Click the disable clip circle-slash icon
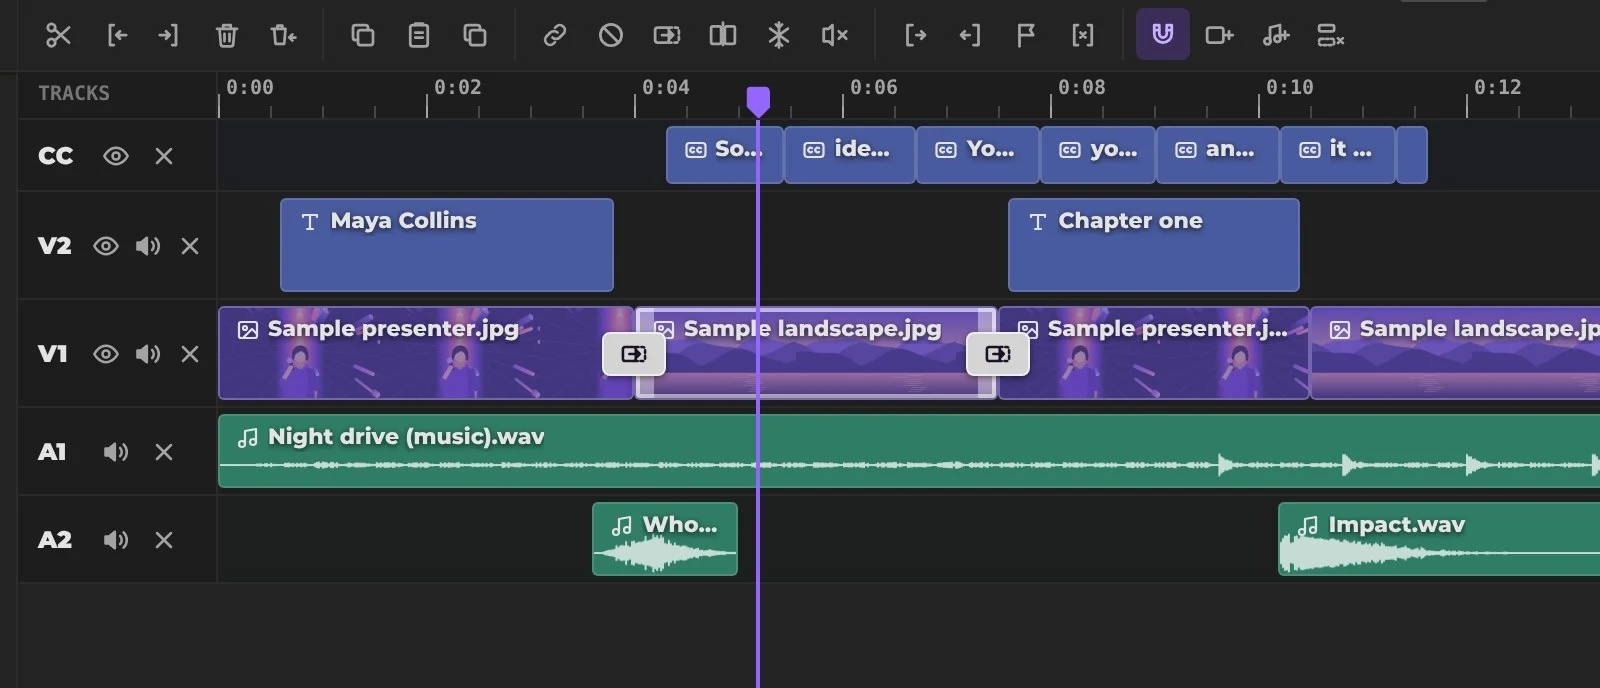 click(x=611, y=36)
